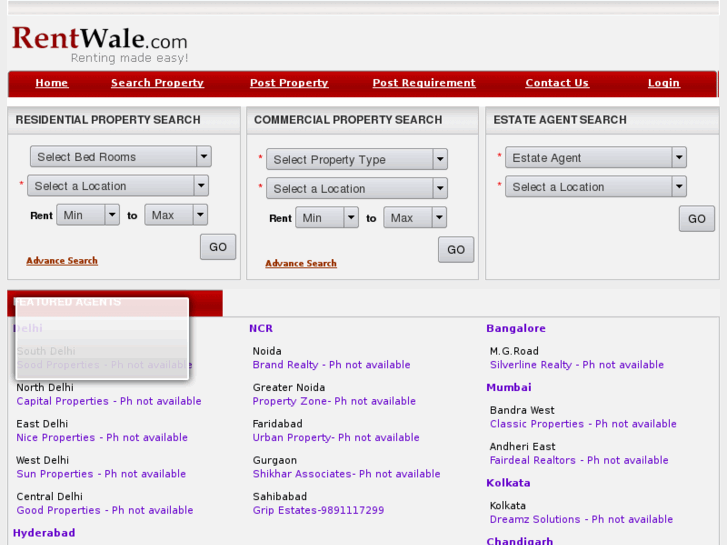The width and height of the screenshot is (727, 545).
Task: Open Capital Properties agent link
Action: pos(109,401)
